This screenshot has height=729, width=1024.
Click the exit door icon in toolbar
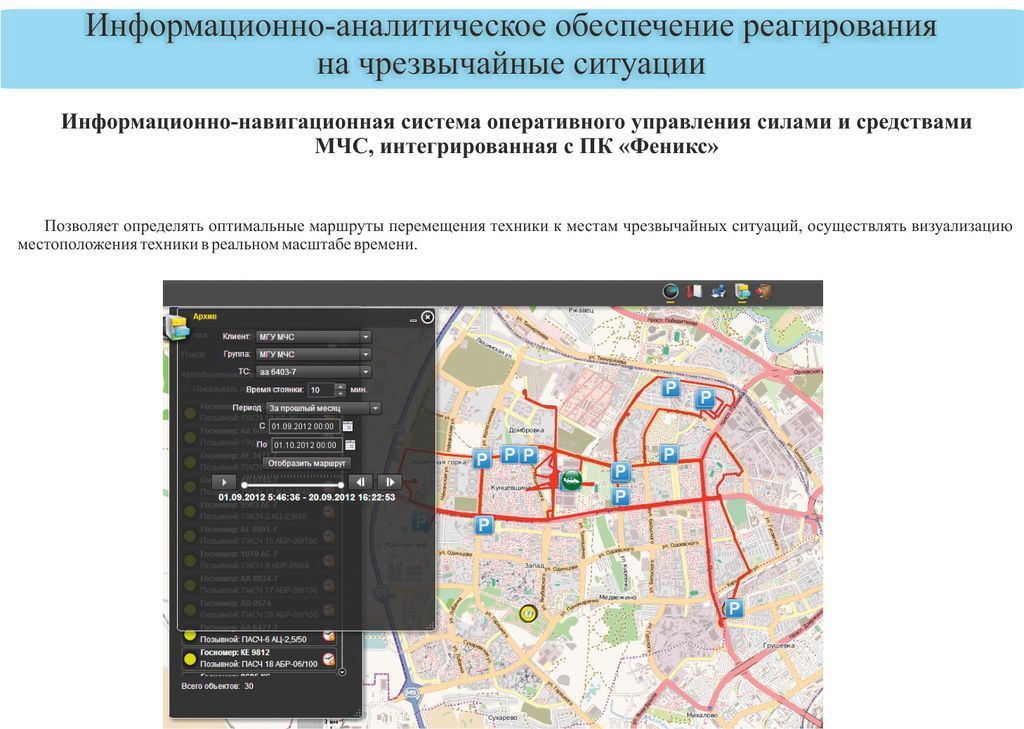pos(765,291)
